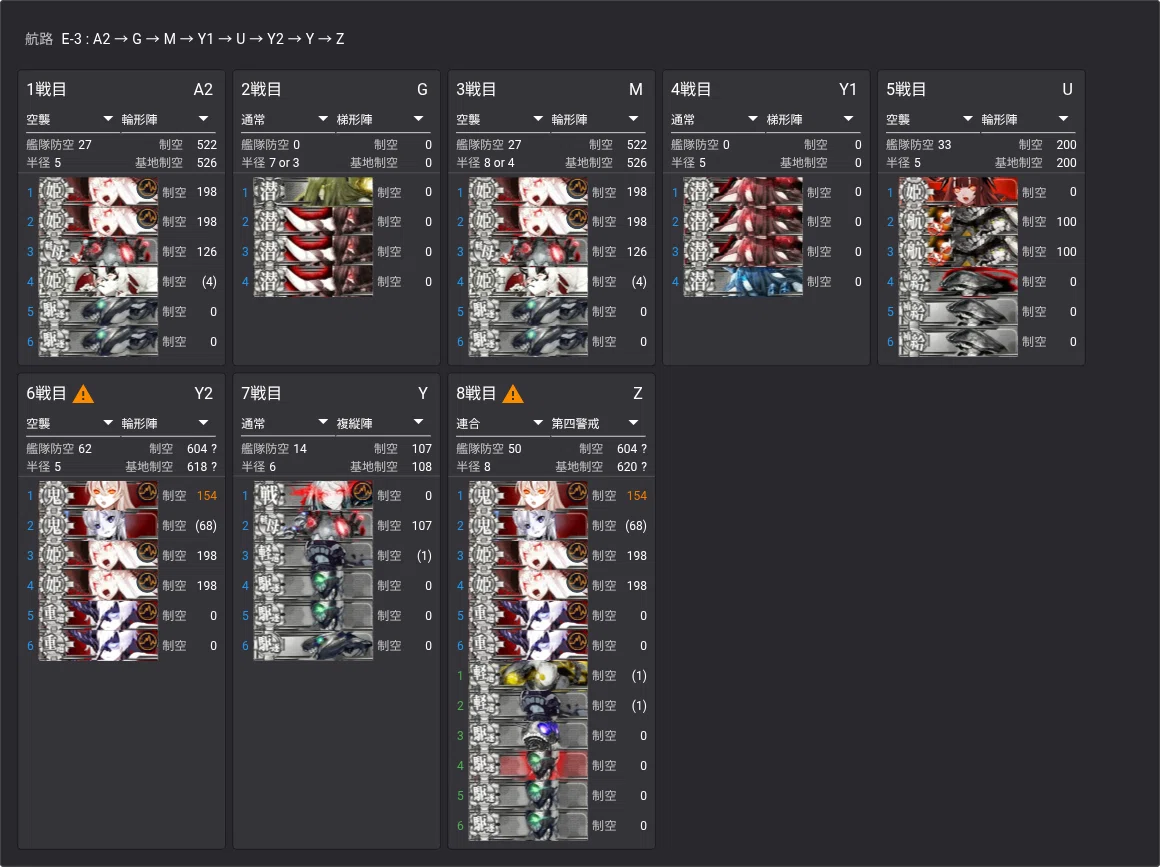This screenshot has width=1160, height=867.
Task: Select enemy ship 1 banner in 1戦目
Action: coord(98,192)
